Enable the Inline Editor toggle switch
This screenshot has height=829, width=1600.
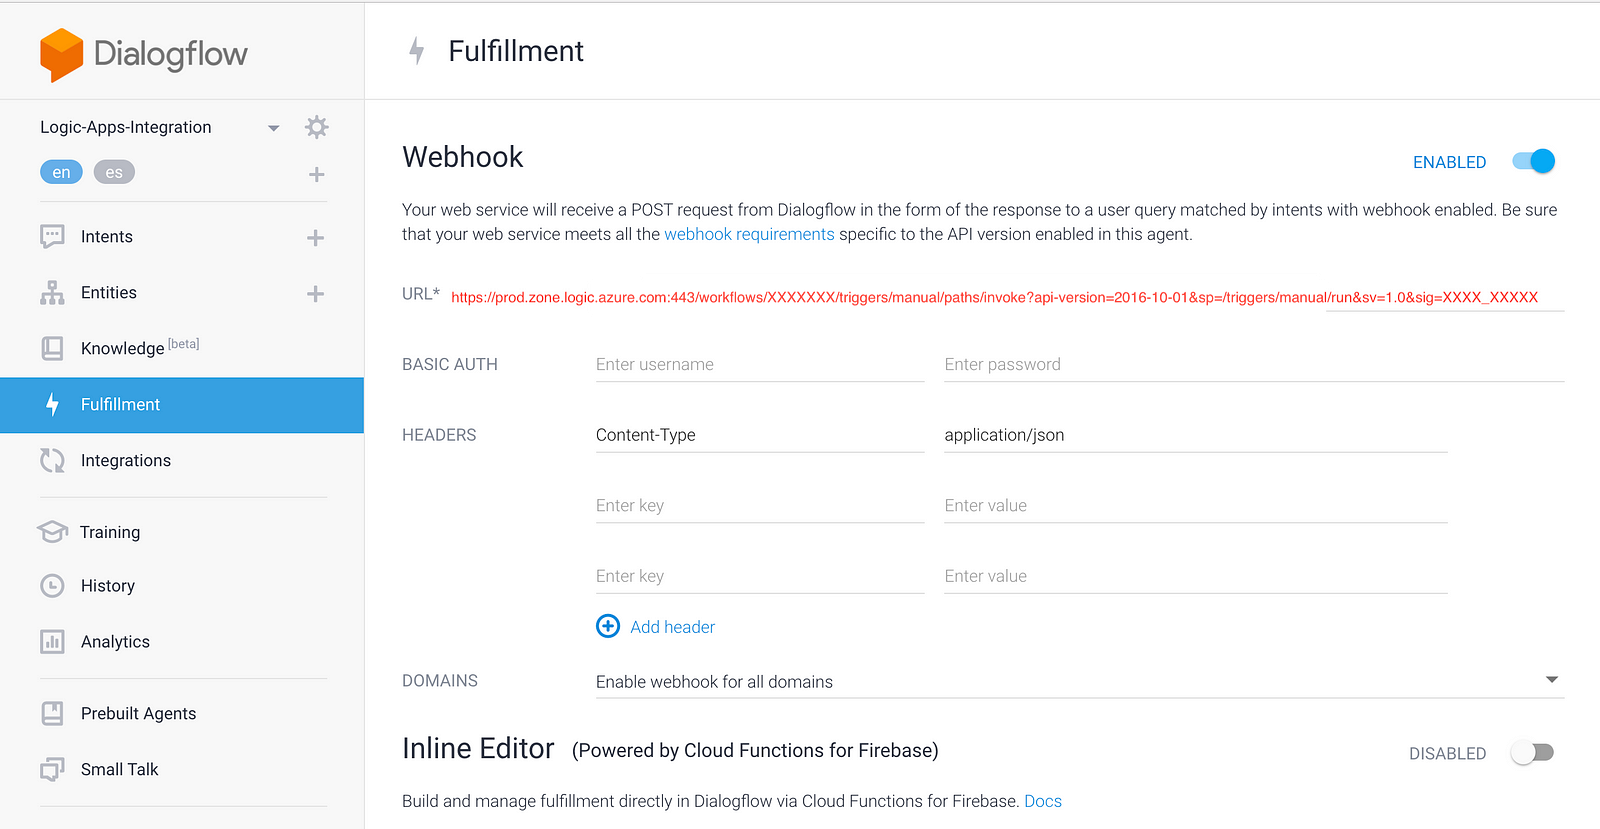pos(1532,753)
